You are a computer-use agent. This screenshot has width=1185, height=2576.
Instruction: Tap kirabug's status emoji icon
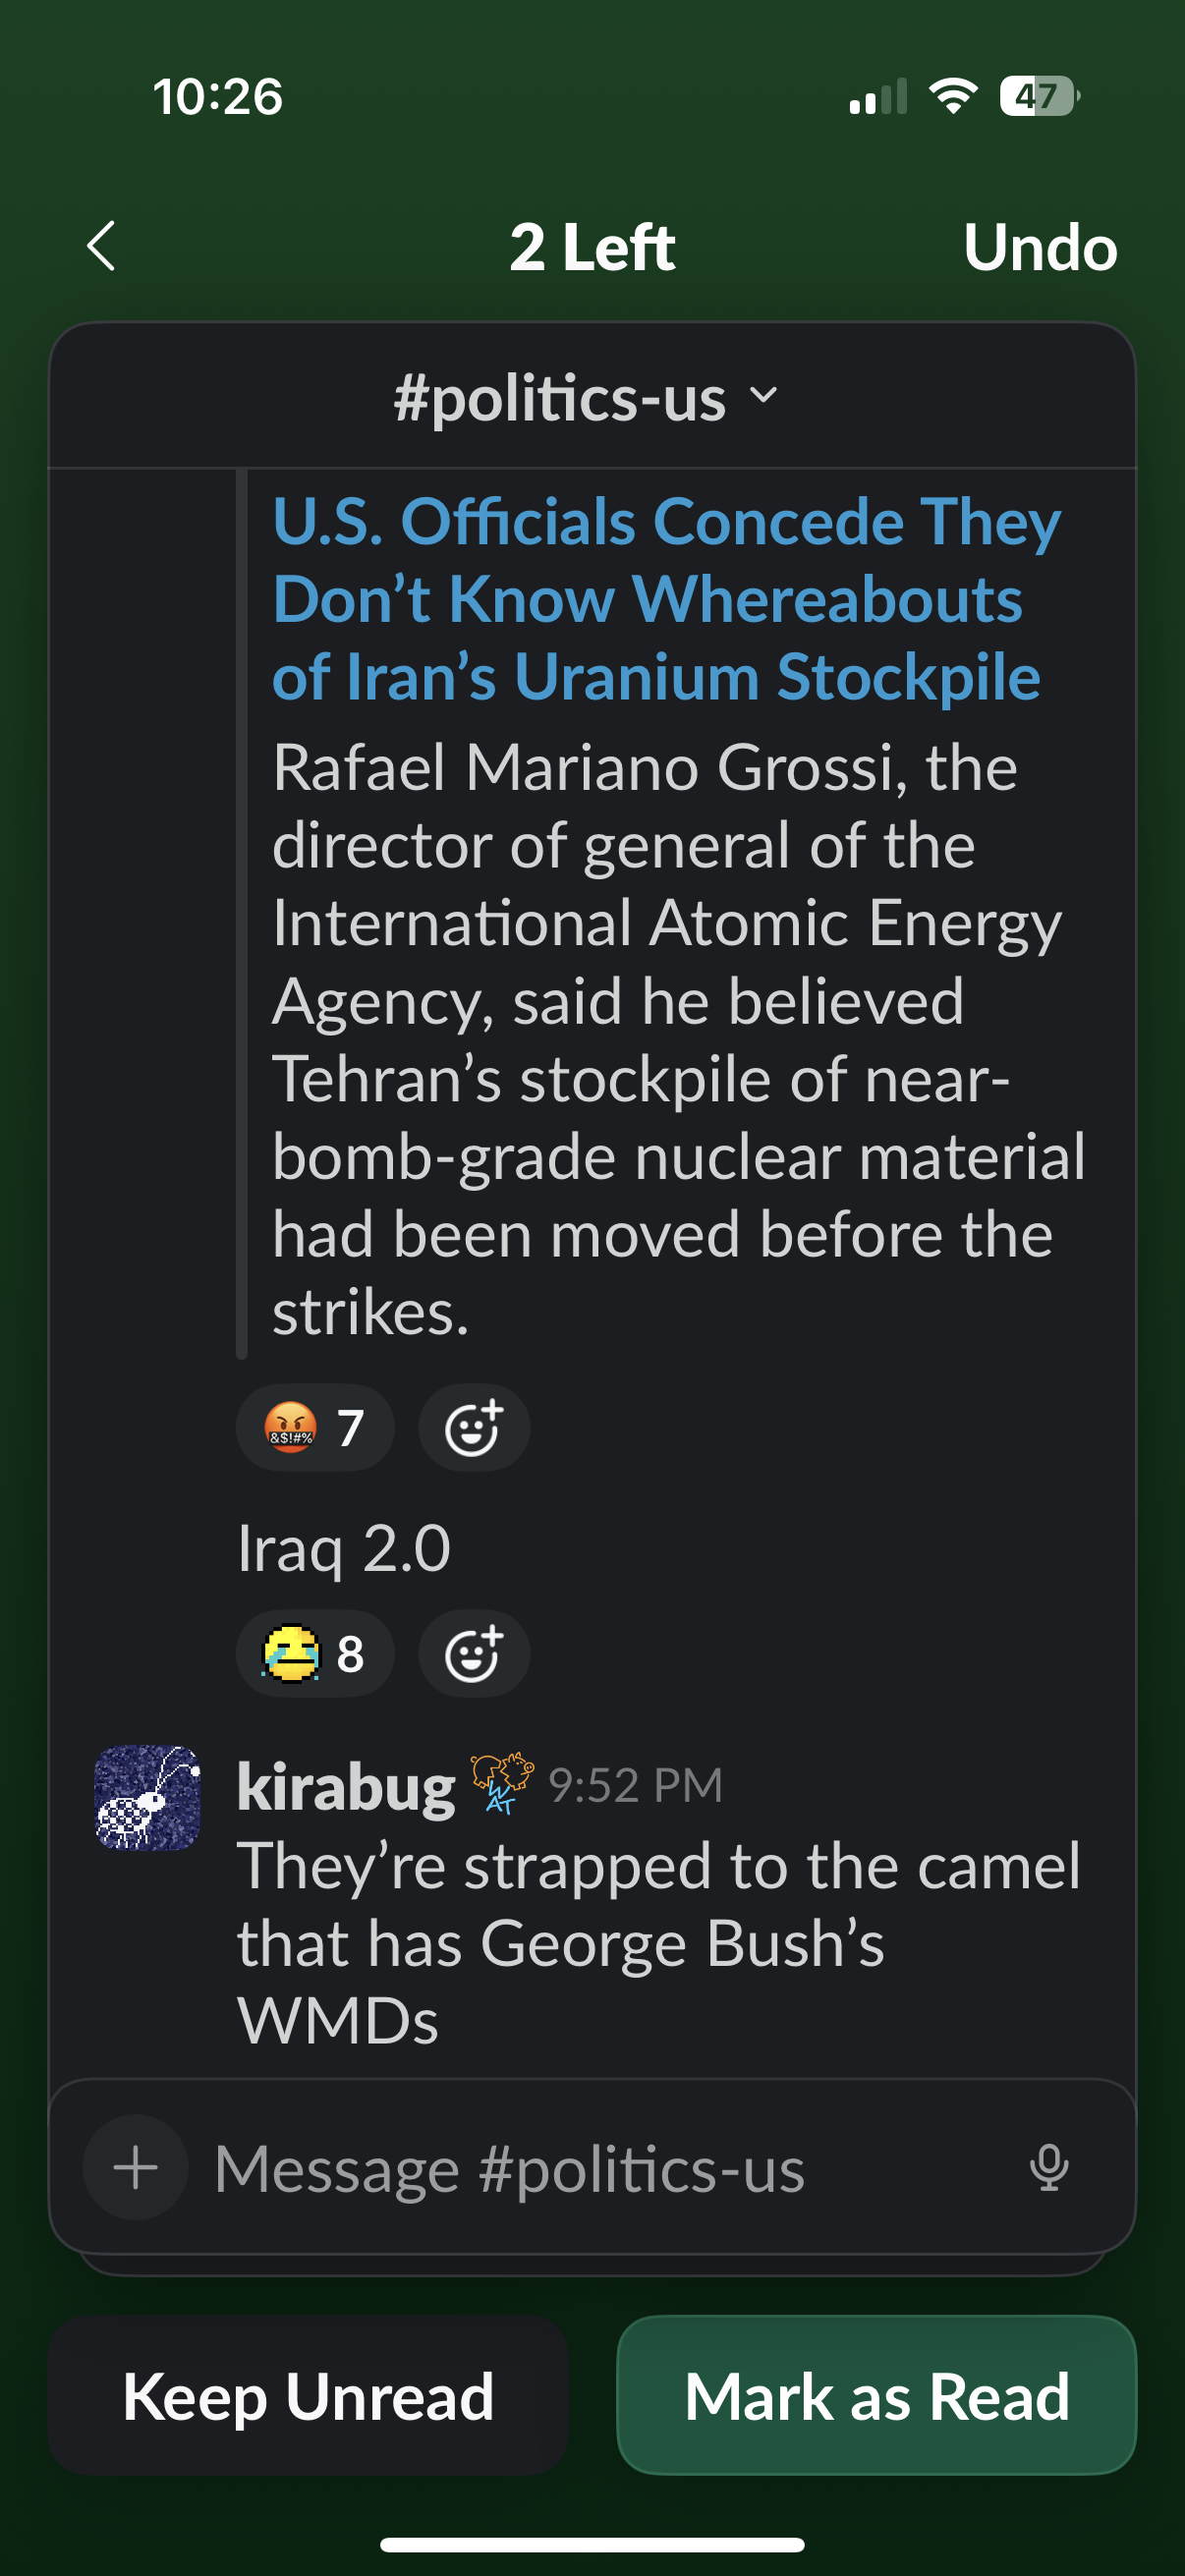click(x=502, y=1782)
